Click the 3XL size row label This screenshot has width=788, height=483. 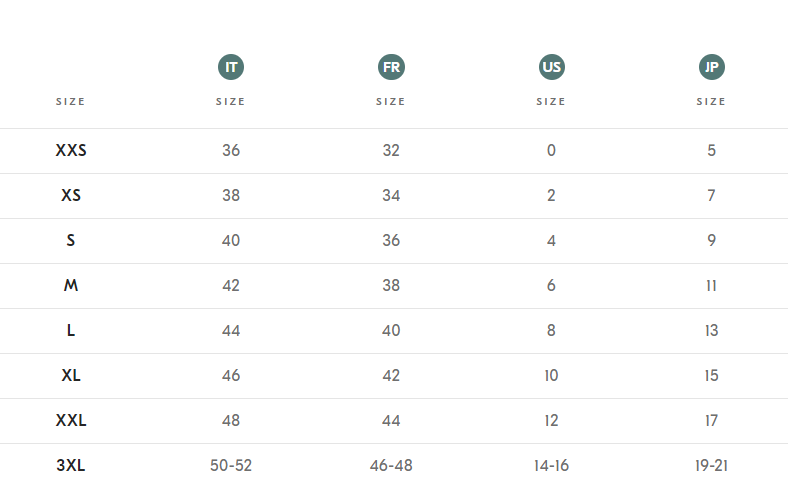point(71,466)
